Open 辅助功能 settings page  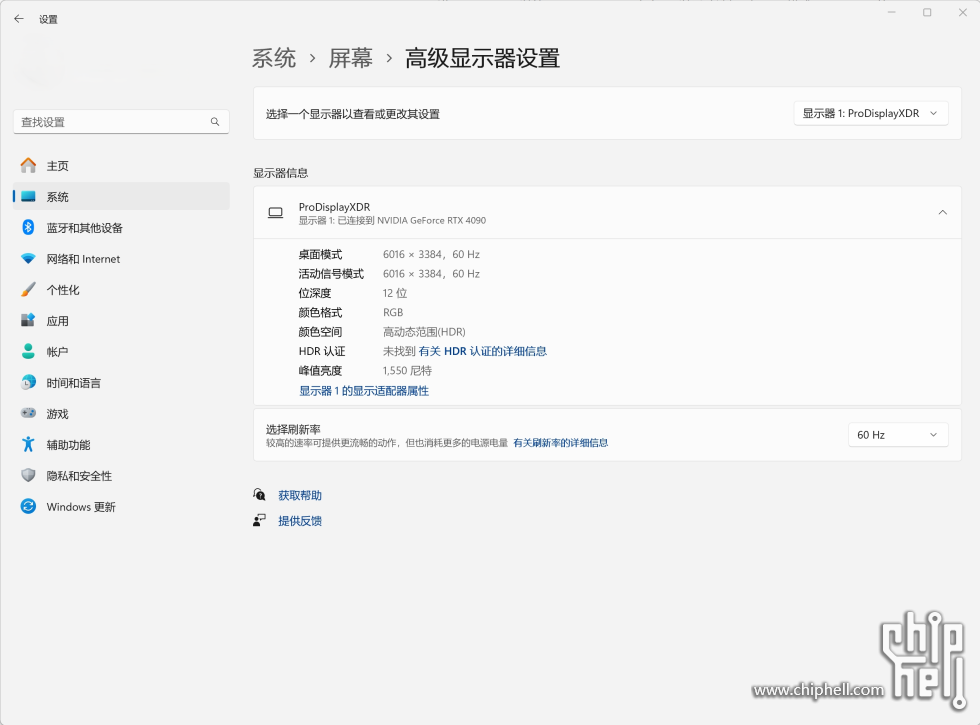point(121,444)
